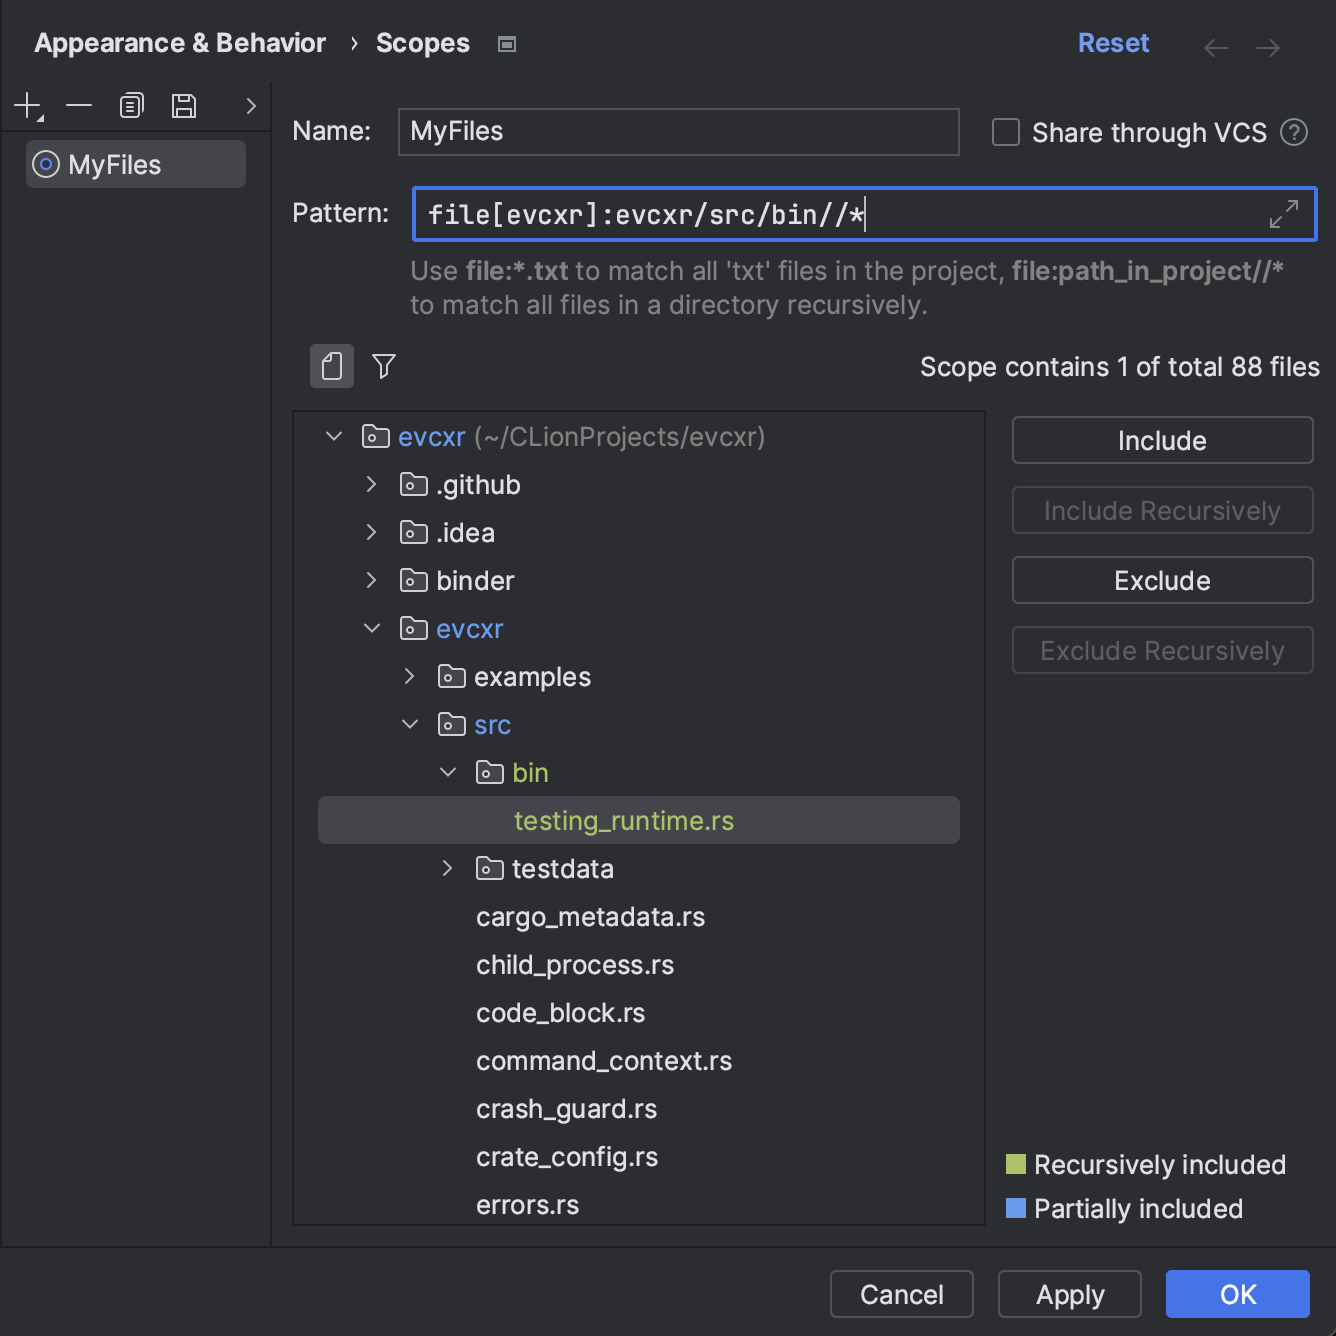Save the scope with the save icon
The image size is (1336, 1336).
pos(183,105)
